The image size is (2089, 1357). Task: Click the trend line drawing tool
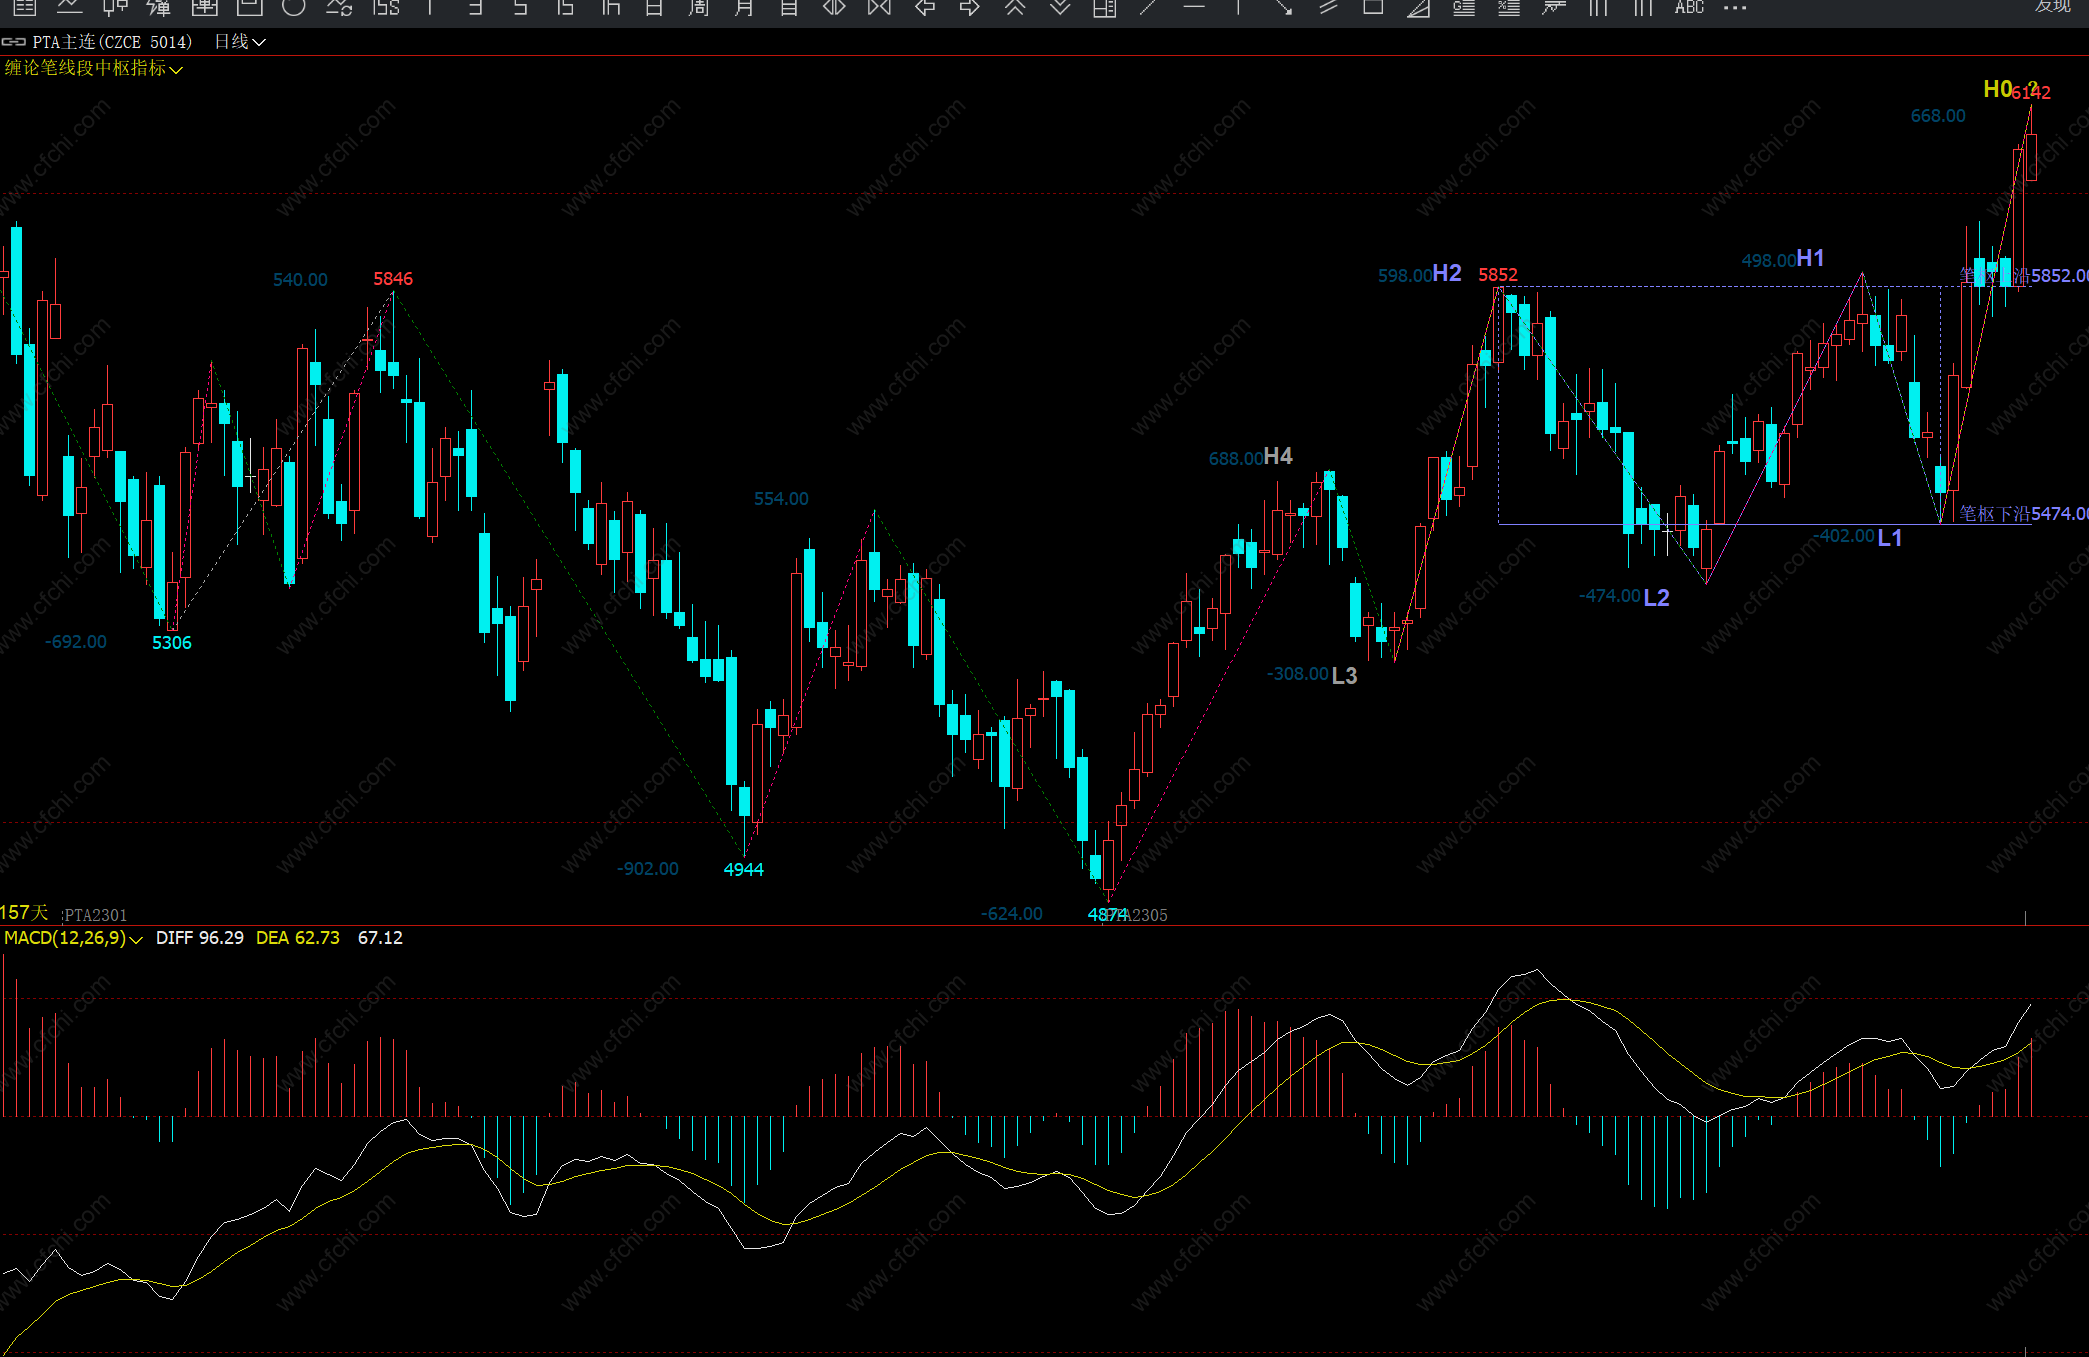pos(1148,8)
